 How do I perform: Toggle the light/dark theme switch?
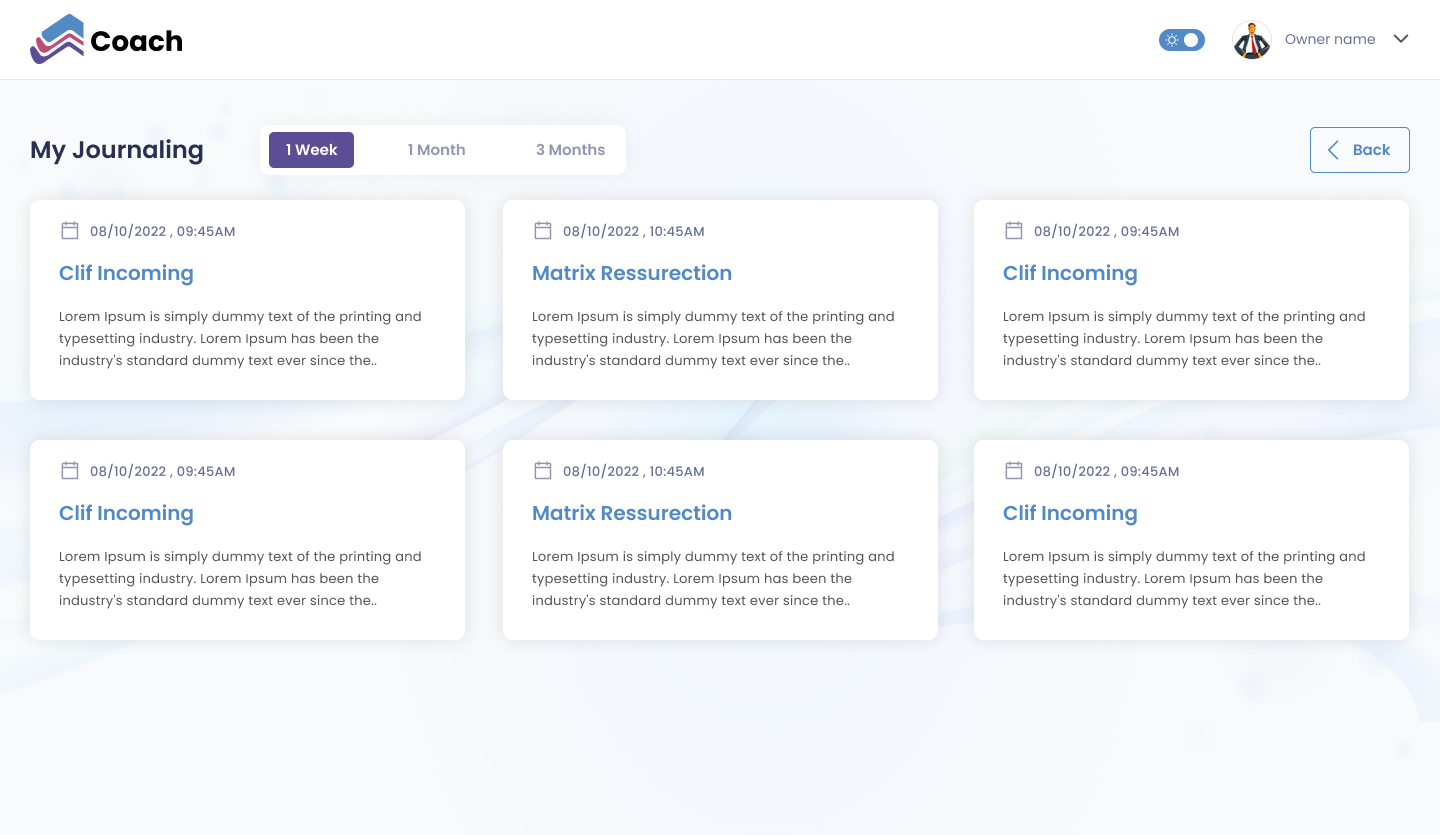(1181, 40)
